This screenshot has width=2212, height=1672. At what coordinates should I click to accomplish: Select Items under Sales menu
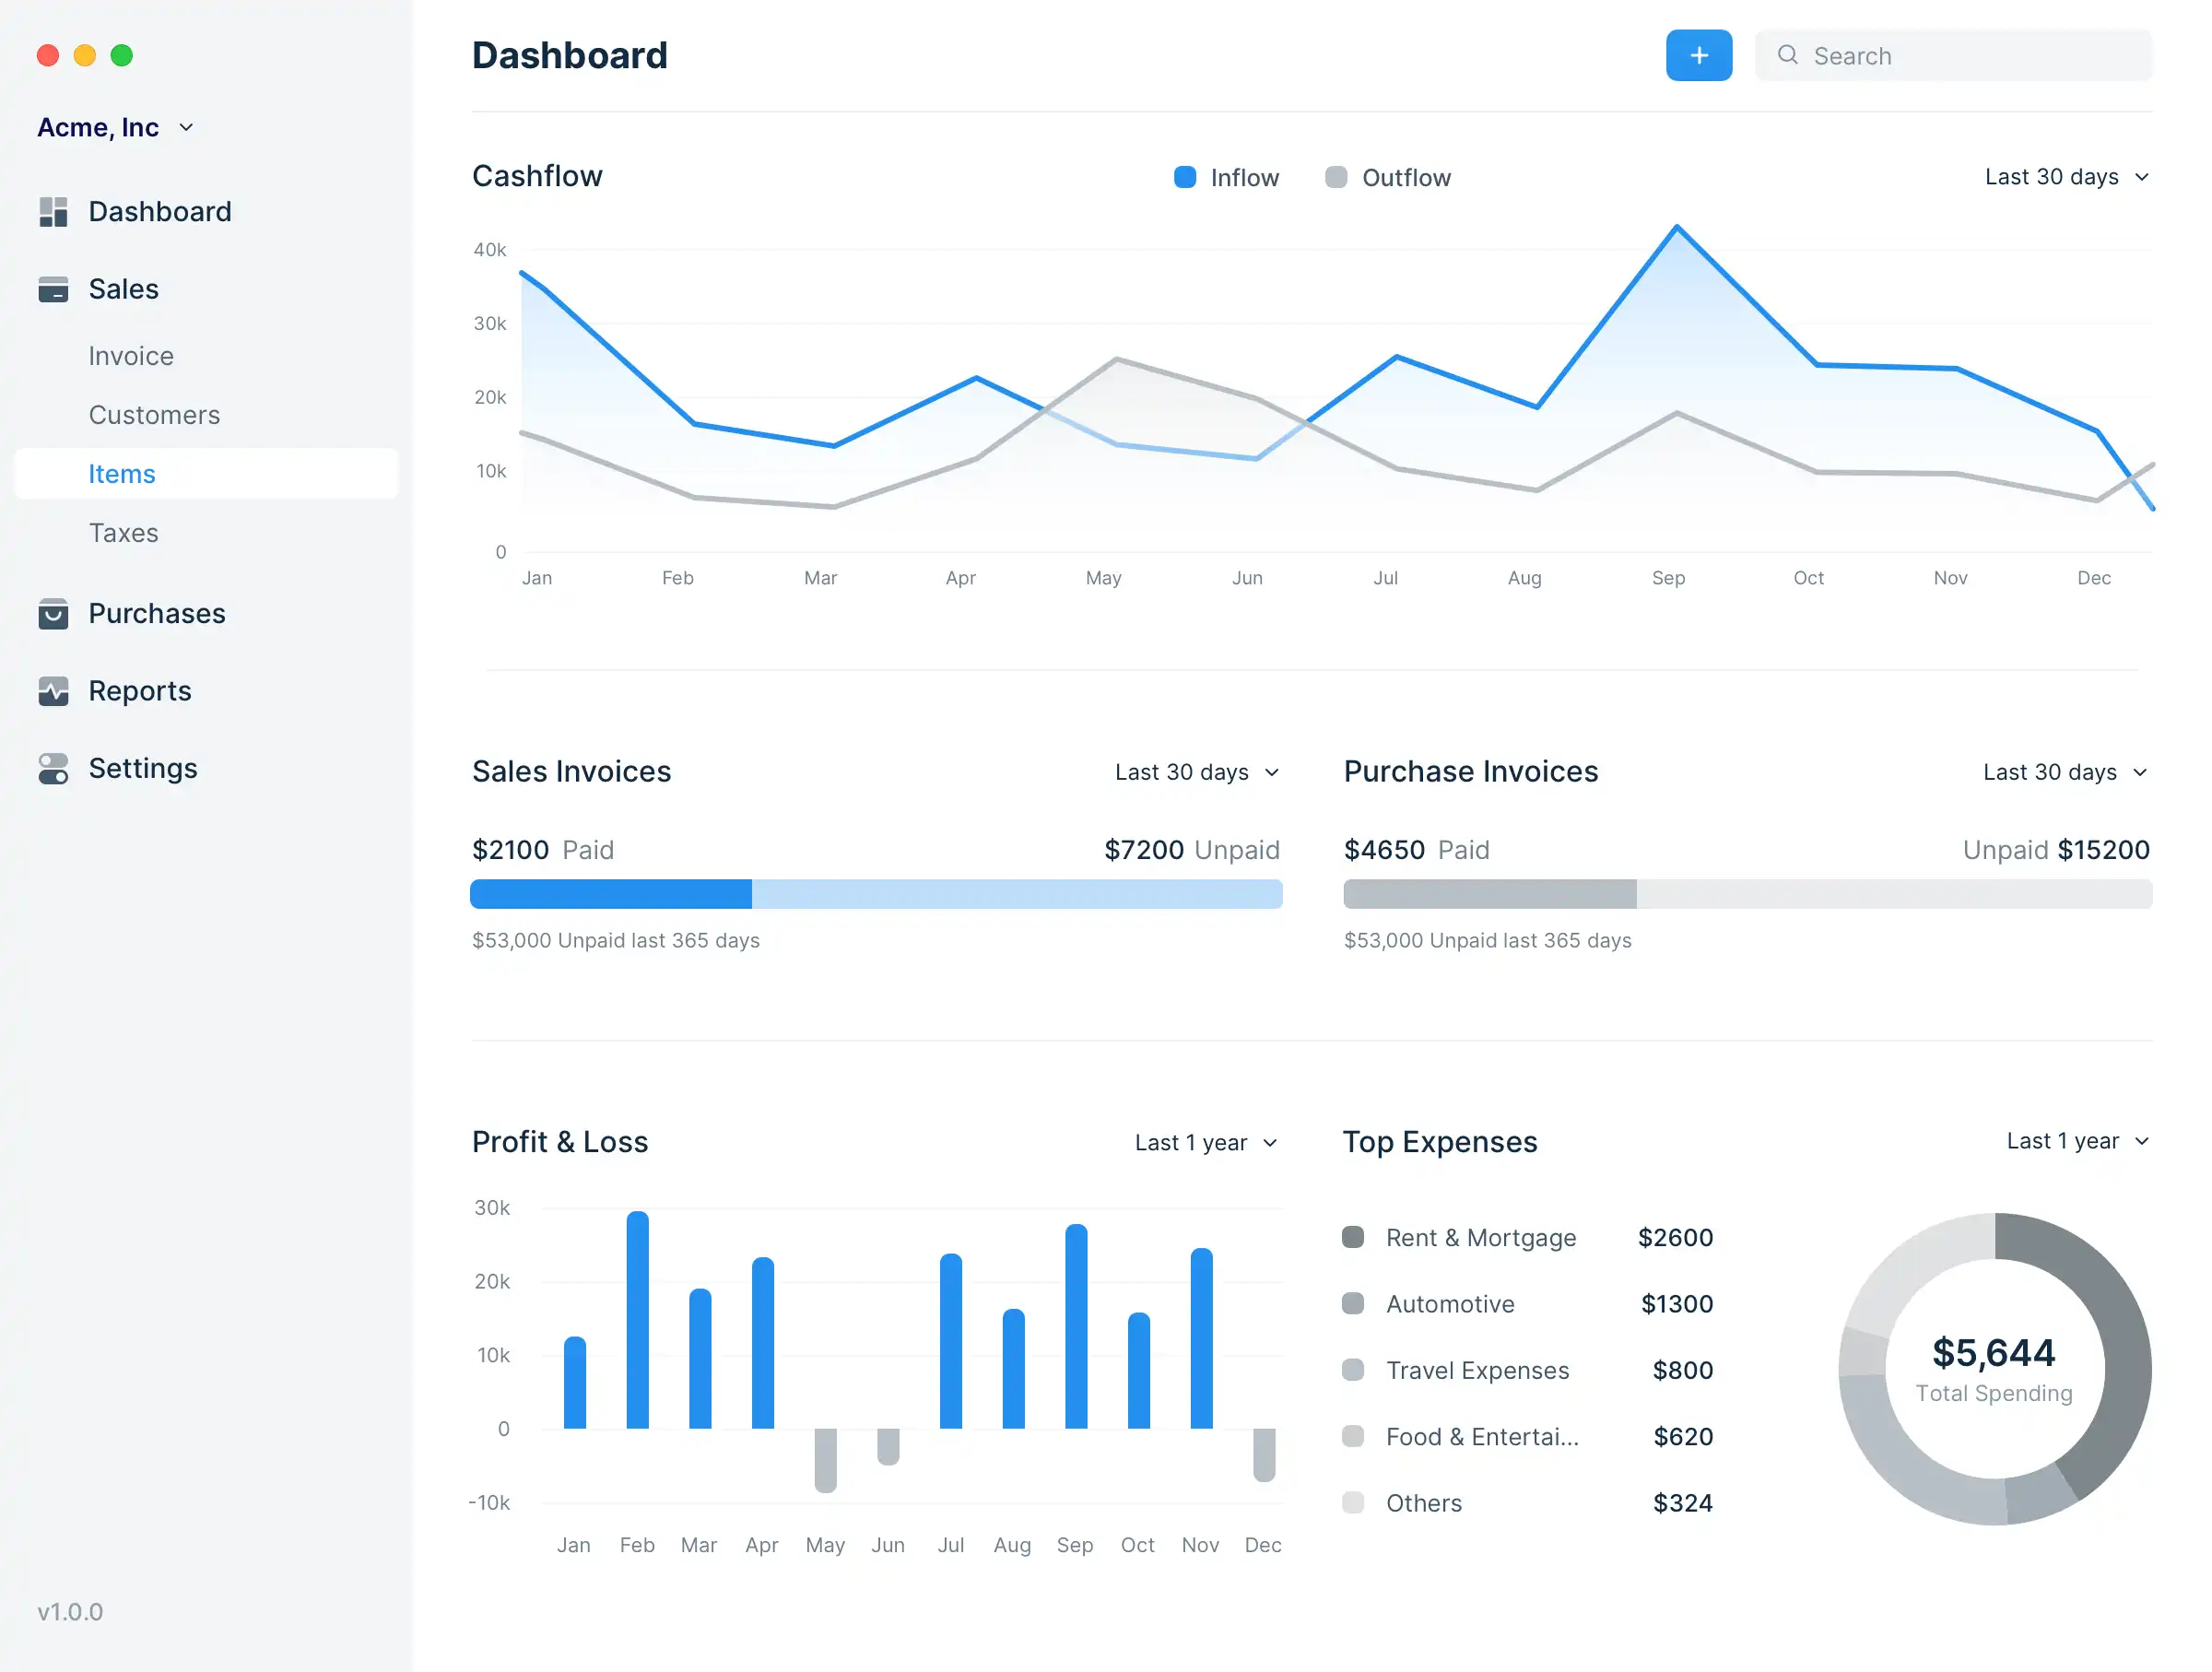(121, 471)
